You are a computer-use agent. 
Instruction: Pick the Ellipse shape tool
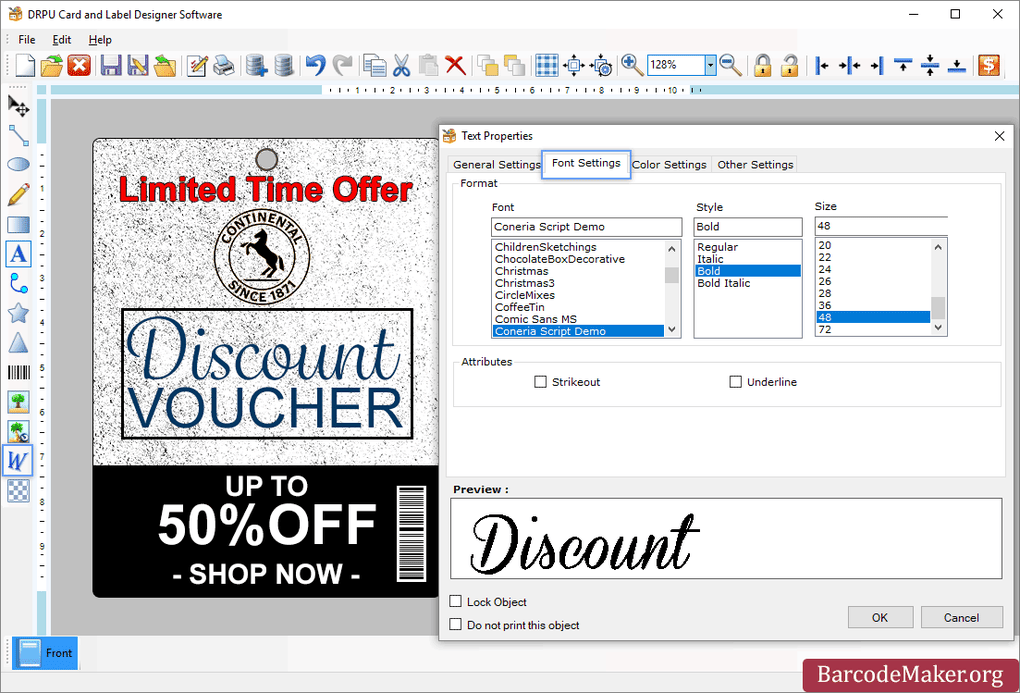click(x=17, y=165)
